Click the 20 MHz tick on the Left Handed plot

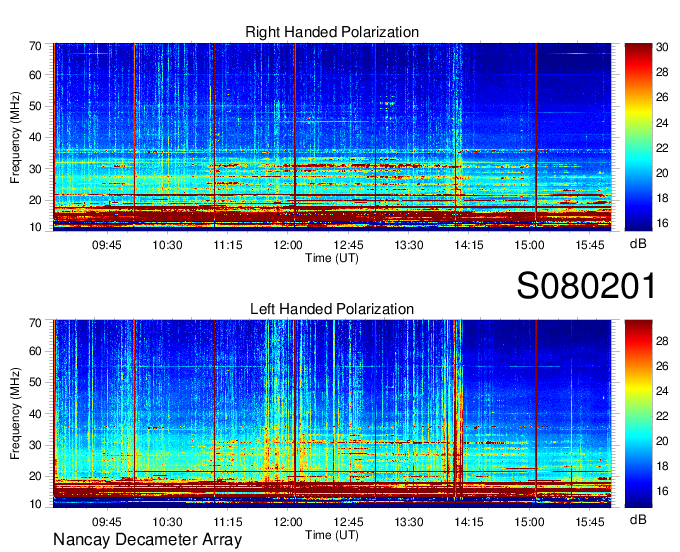tap(35, 477)
